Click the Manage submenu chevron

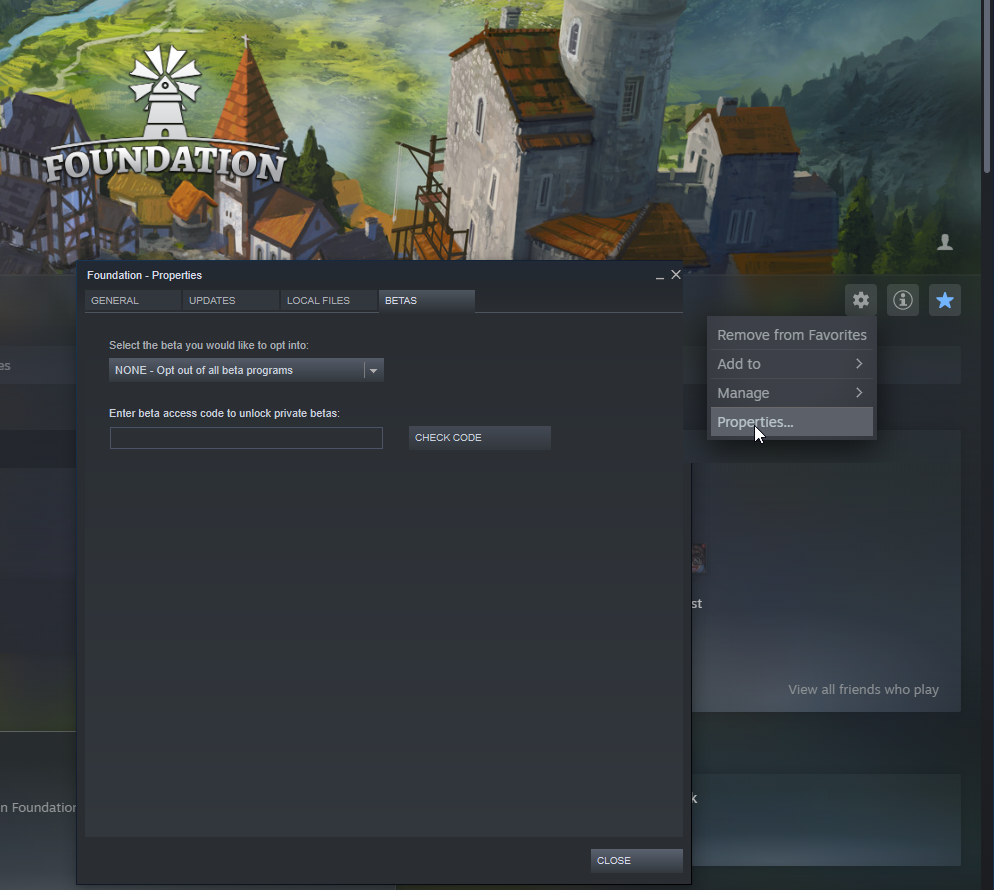click(859, 393)
